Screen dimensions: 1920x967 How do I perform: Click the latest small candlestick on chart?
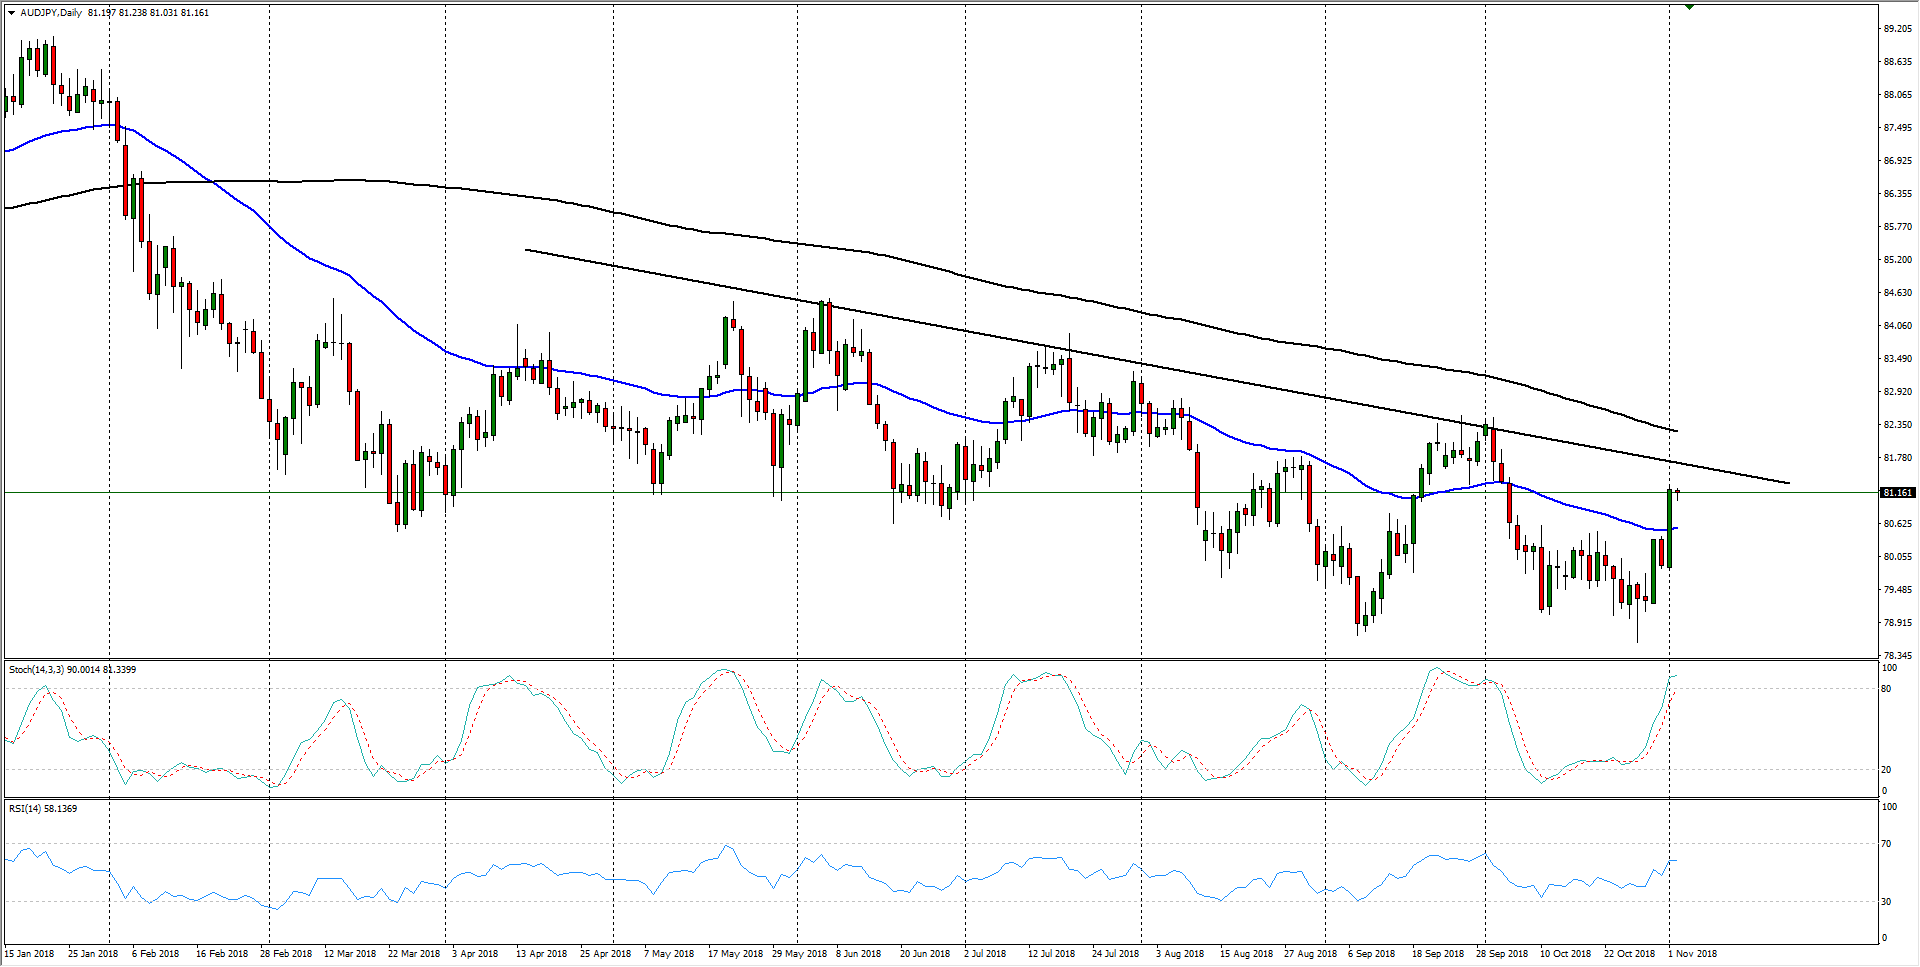(1677, 491)
